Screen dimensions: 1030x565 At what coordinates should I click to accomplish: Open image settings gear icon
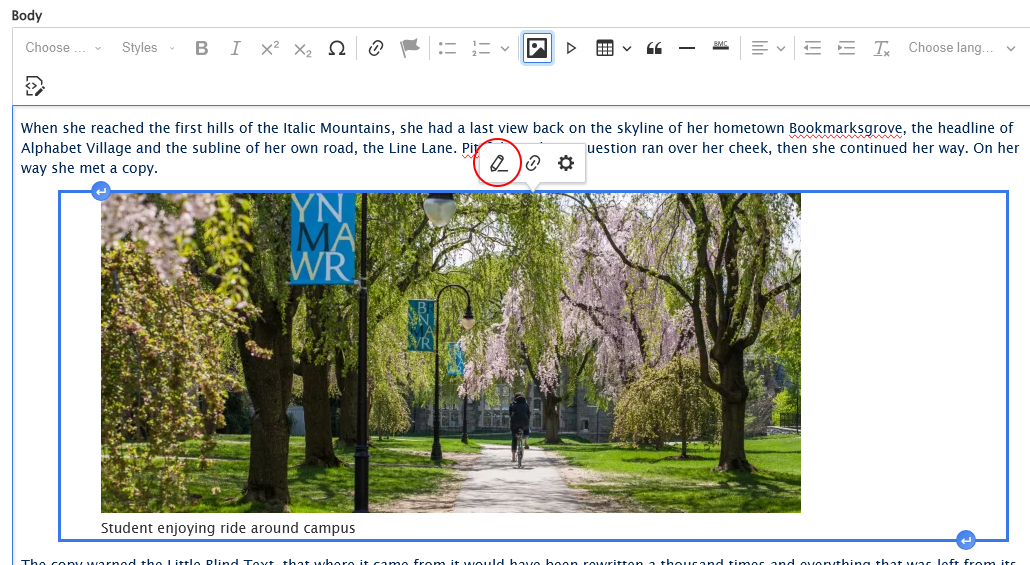click(566, 163)
